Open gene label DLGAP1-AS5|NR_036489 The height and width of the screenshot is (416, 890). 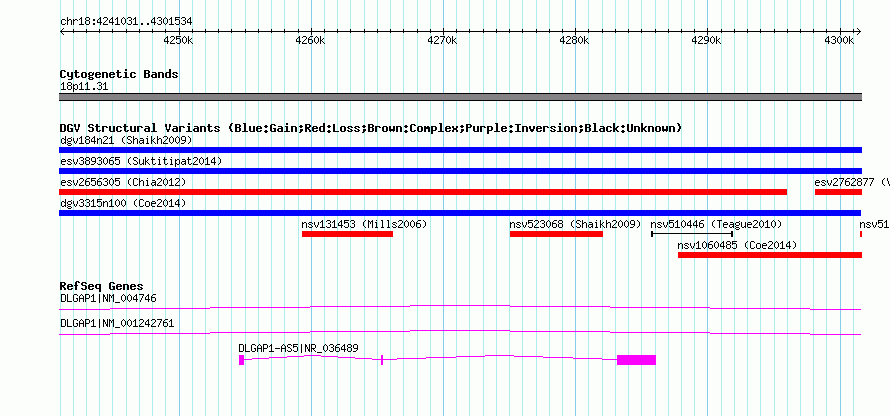tap(299, 348)
